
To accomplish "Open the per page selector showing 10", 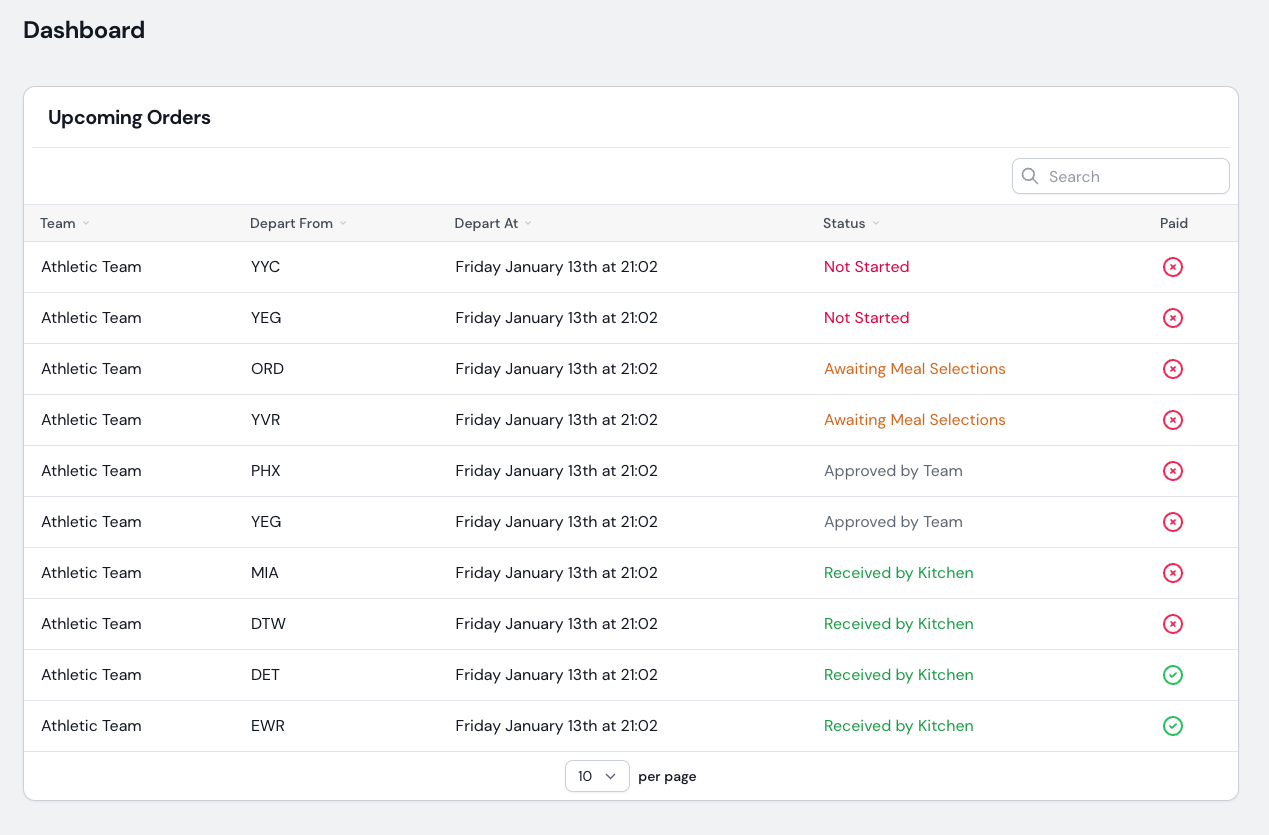I will (597, 776).
